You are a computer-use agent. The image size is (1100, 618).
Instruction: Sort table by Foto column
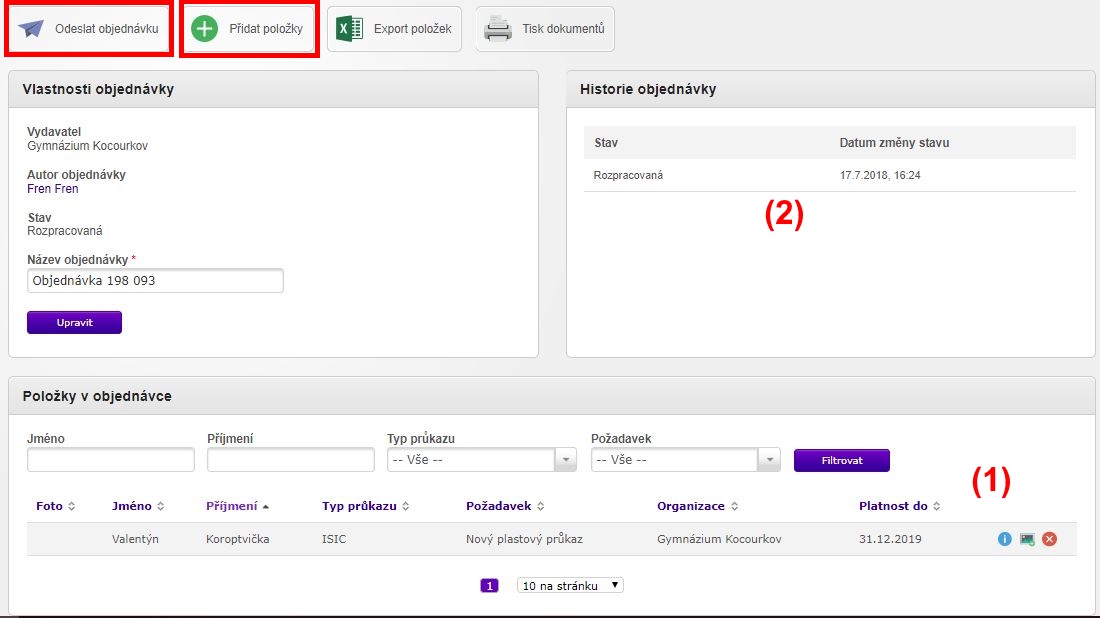pyautogui.click(x=55, y=506)
